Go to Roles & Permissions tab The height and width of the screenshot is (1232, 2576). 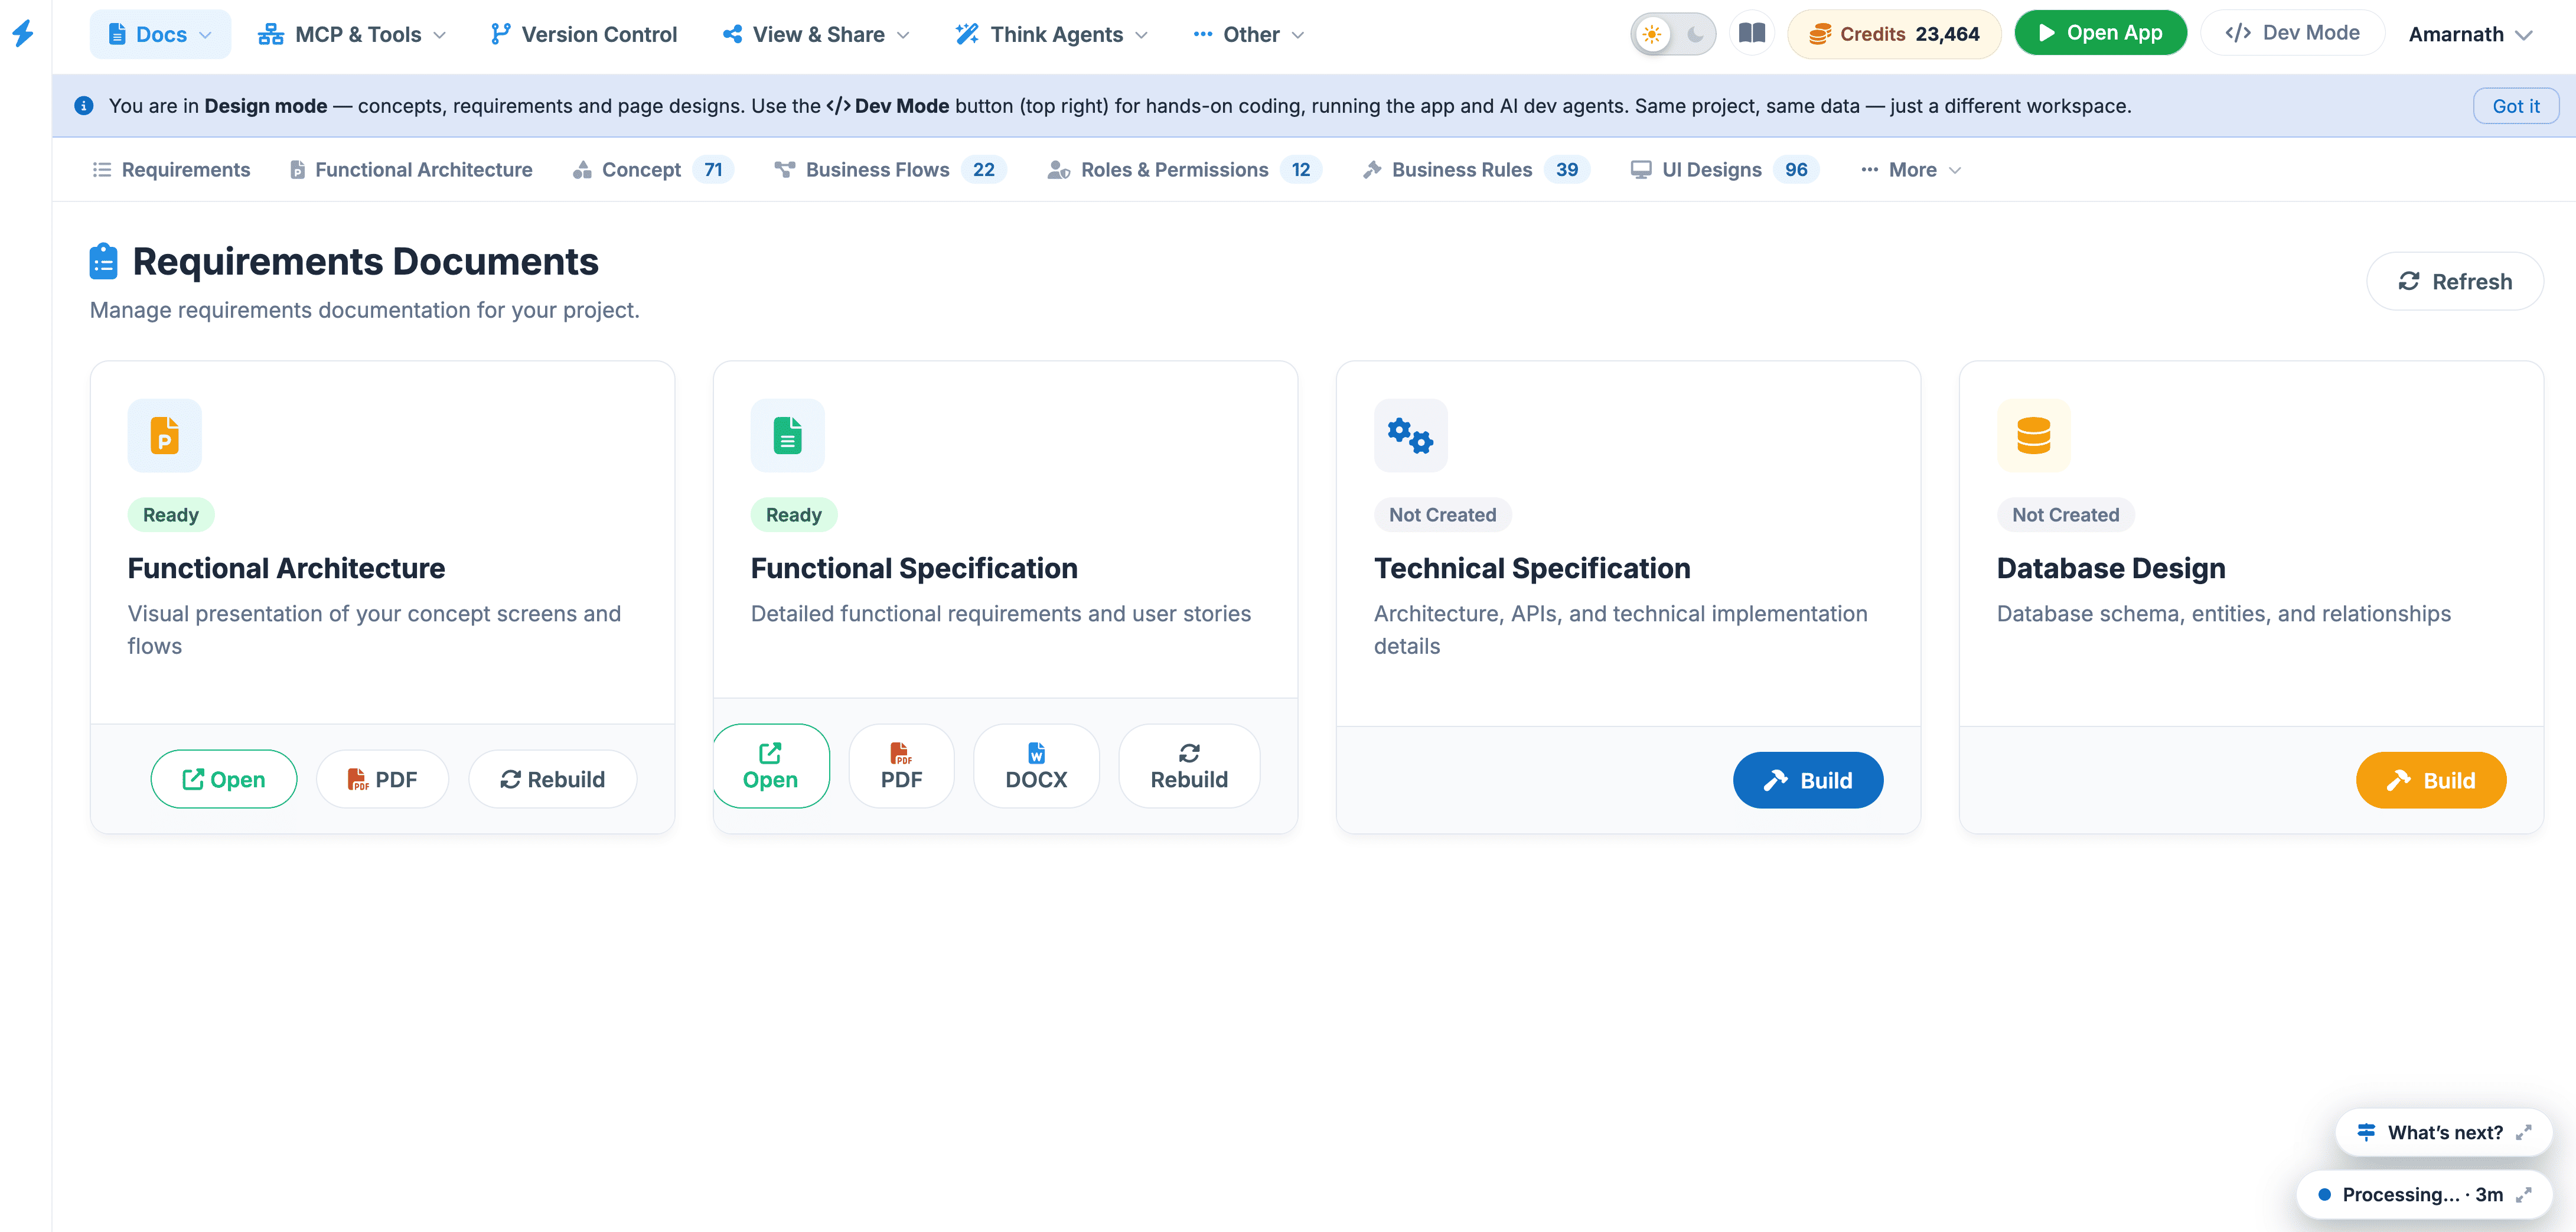pos(1184,170)
